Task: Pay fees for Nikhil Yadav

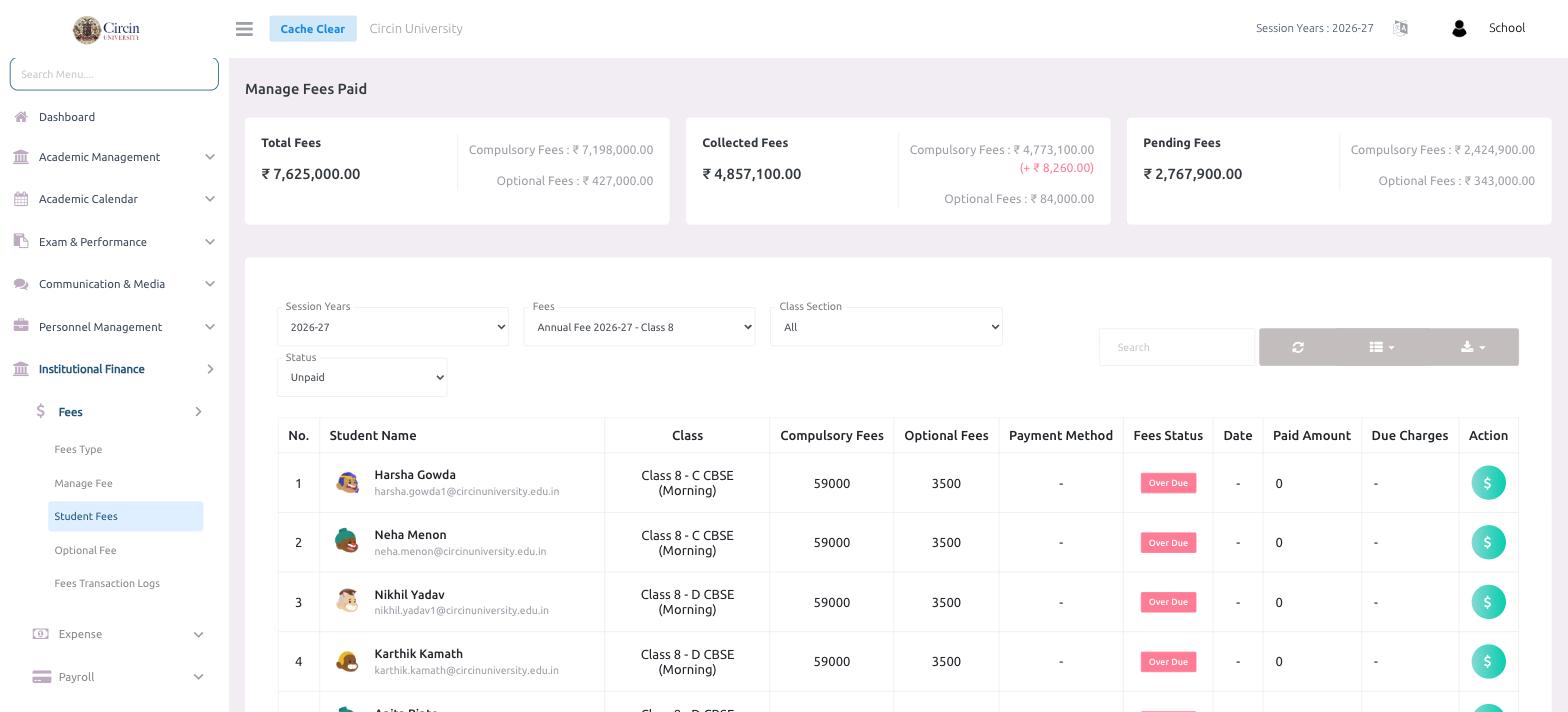Action: click(1488, 602)
